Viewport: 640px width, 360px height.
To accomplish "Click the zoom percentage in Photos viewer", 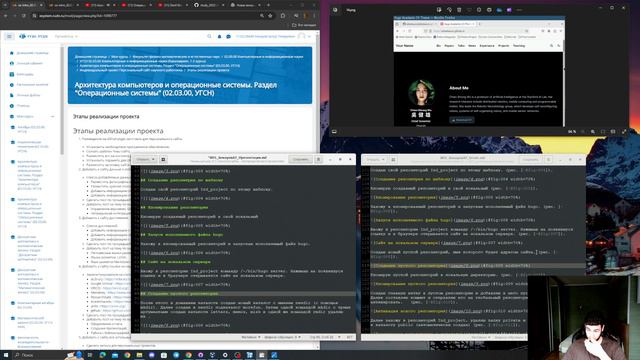I will pos(572,131).
